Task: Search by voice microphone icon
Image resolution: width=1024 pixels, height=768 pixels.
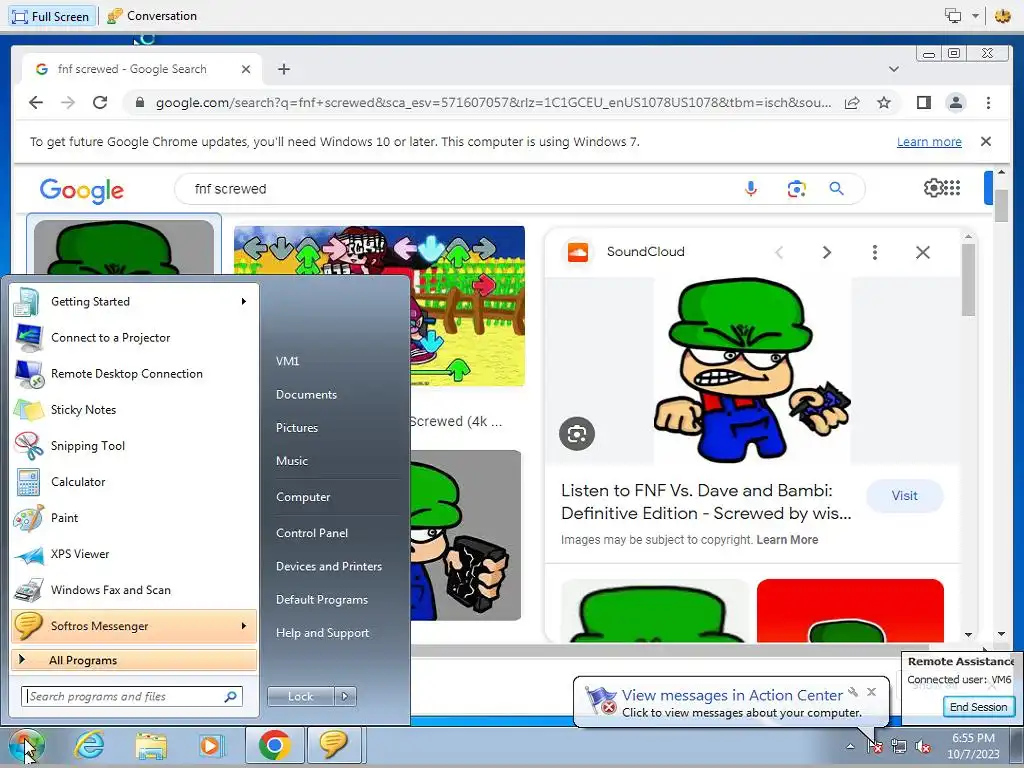Action: pos(751,189)
